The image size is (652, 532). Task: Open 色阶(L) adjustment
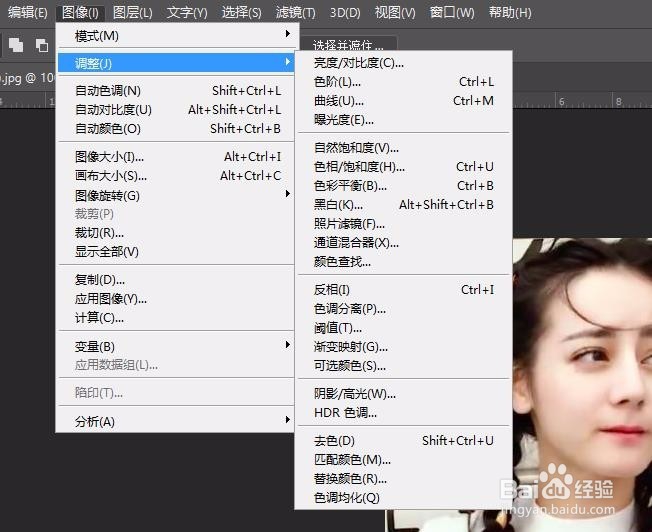(x=403, y=82)
